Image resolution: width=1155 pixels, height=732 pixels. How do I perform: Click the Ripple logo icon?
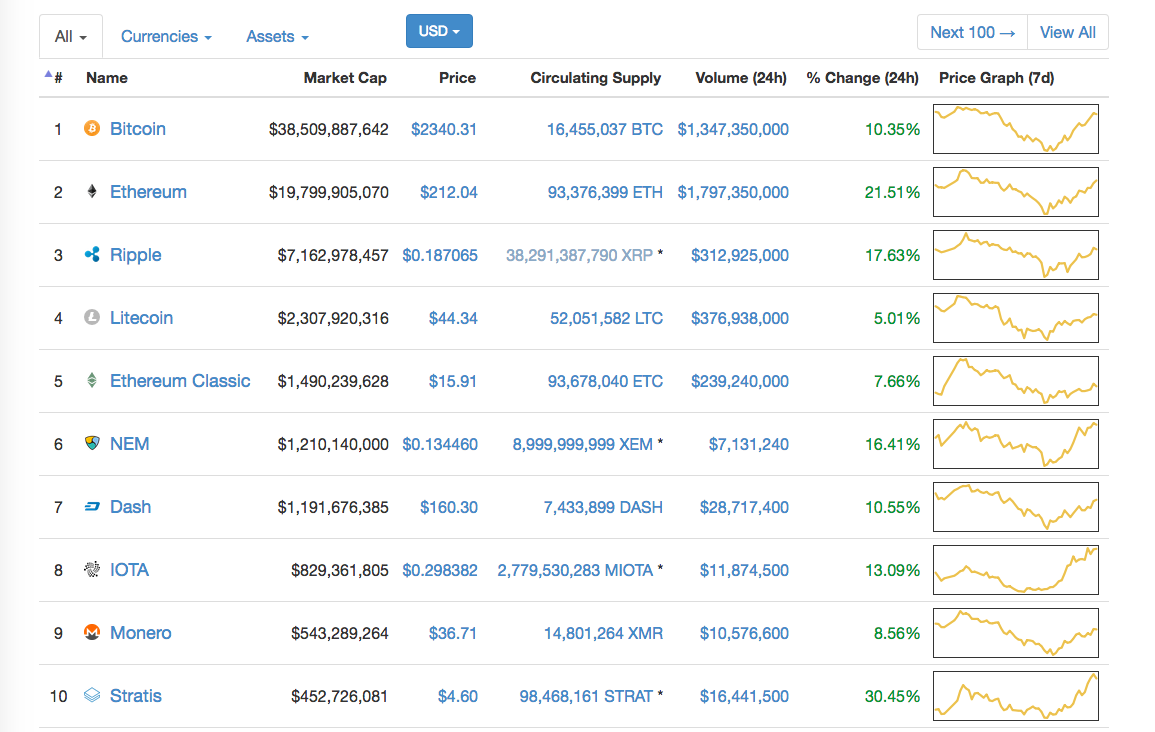pos(92,255)
